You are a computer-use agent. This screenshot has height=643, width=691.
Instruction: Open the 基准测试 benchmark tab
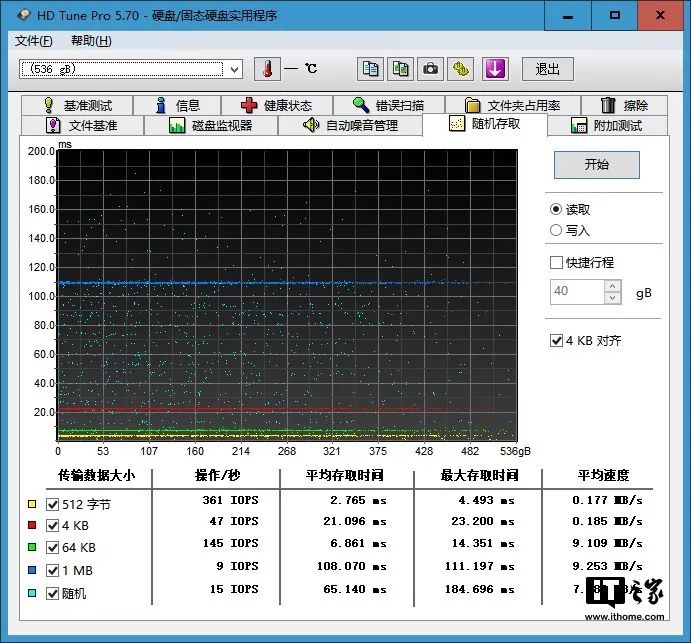click(x=77, y=105)
